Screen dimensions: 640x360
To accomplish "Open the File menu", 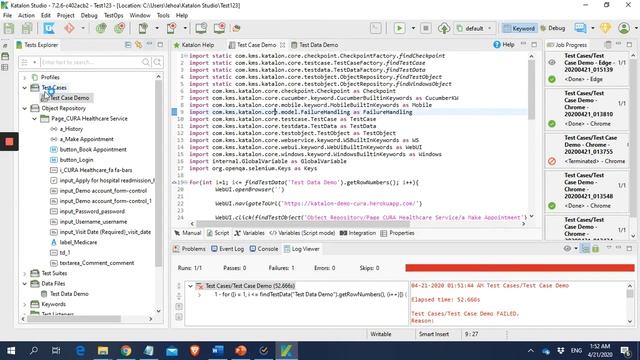I will (7, 16).
